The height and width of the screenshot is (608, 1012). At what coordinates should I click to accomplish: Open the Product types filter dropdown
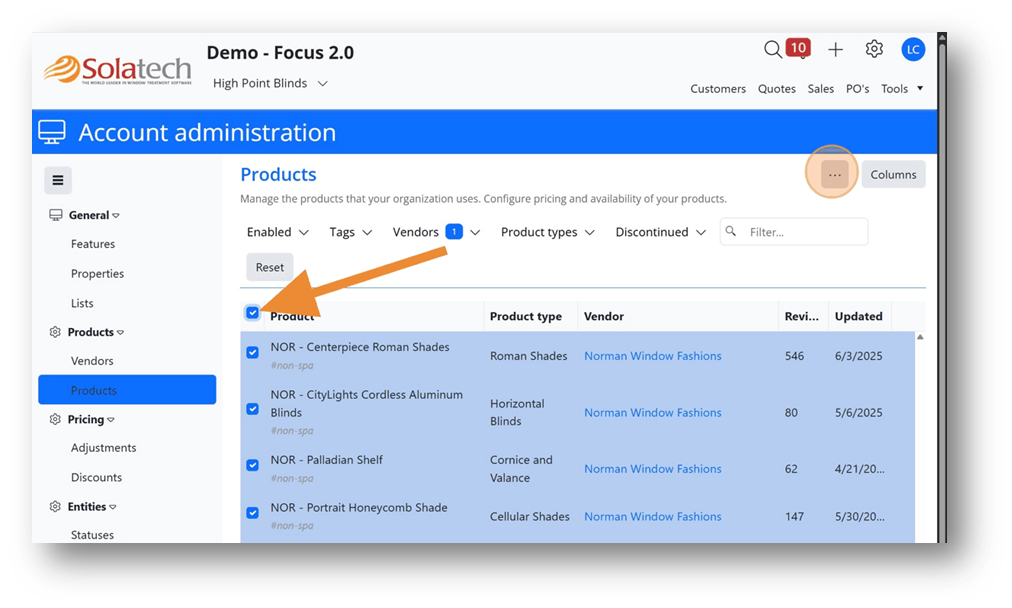(x=547, y=232)
